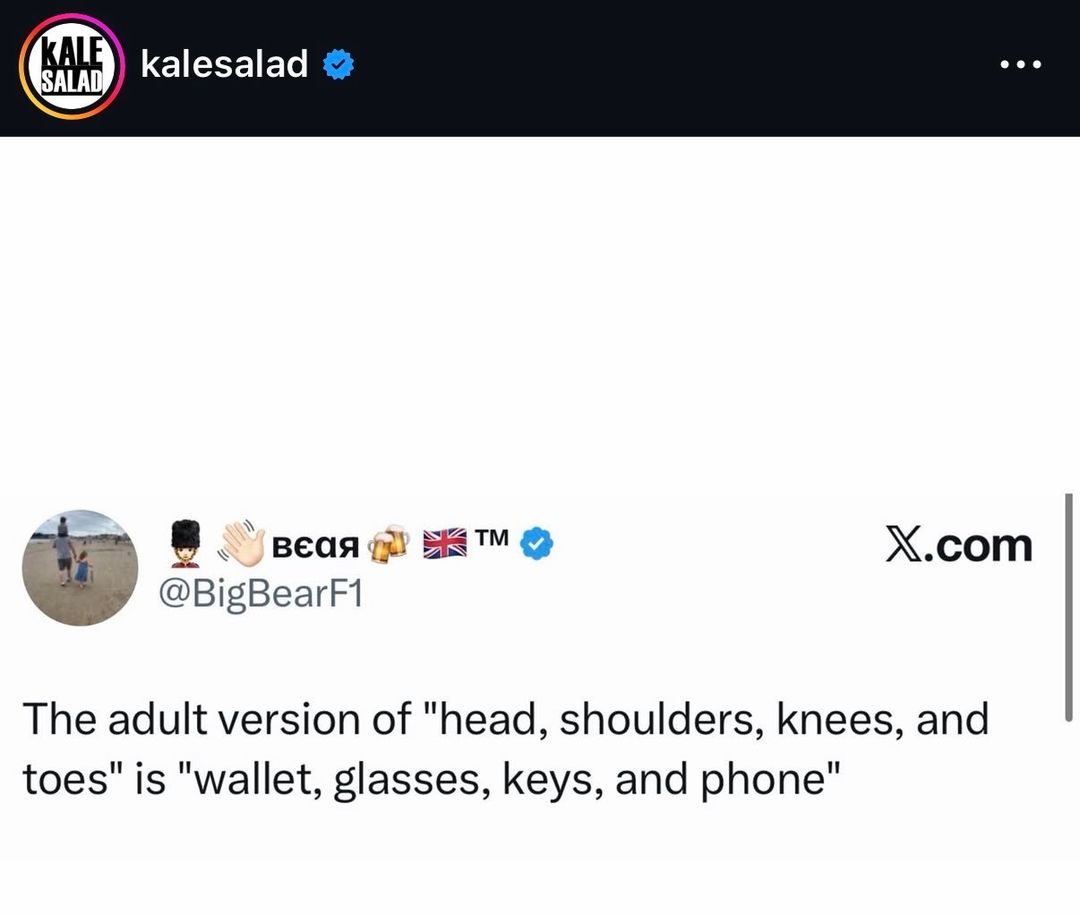Click the tweet text about head, shoulders
This screenshot has height=914, width=1080.
click(506, 719)
